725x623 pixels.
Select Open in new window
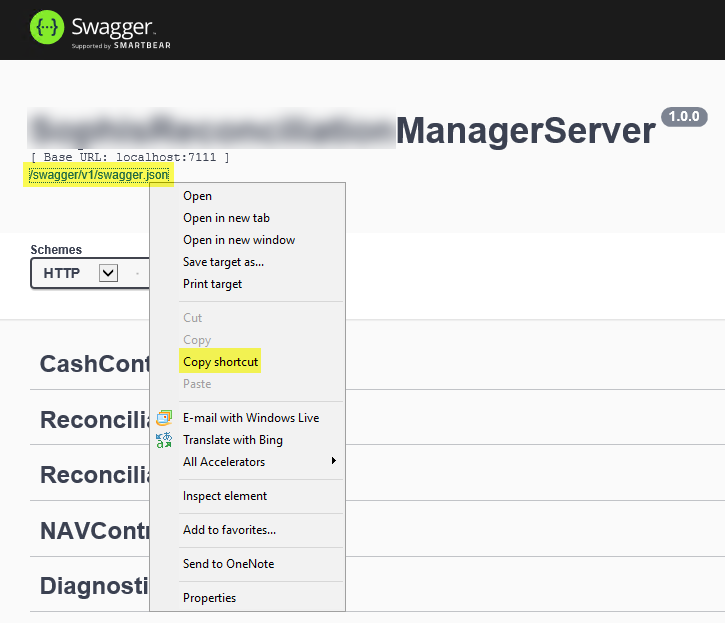click(239, 240)
